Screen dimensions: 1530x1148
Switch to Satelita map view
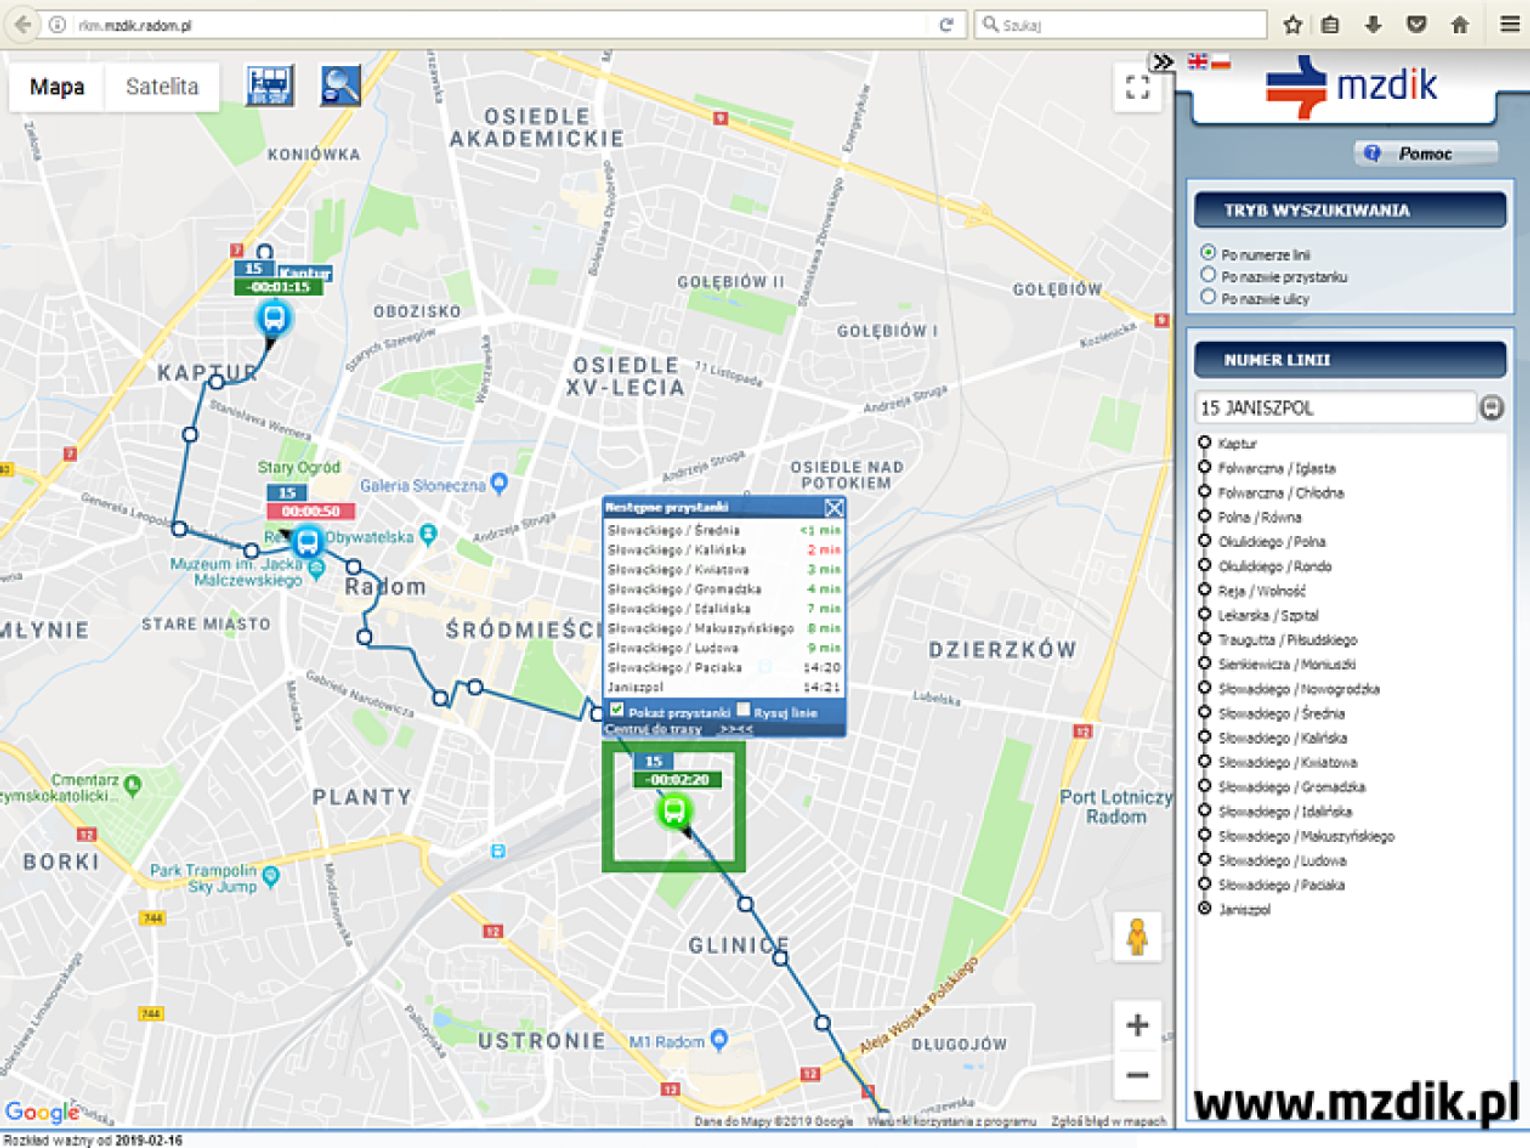click(x=162, y=87)
